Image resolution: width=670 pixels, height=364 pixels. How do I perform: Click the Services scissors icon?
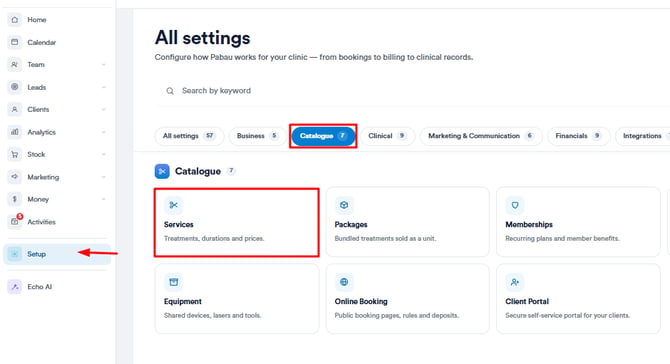point(173,205)
